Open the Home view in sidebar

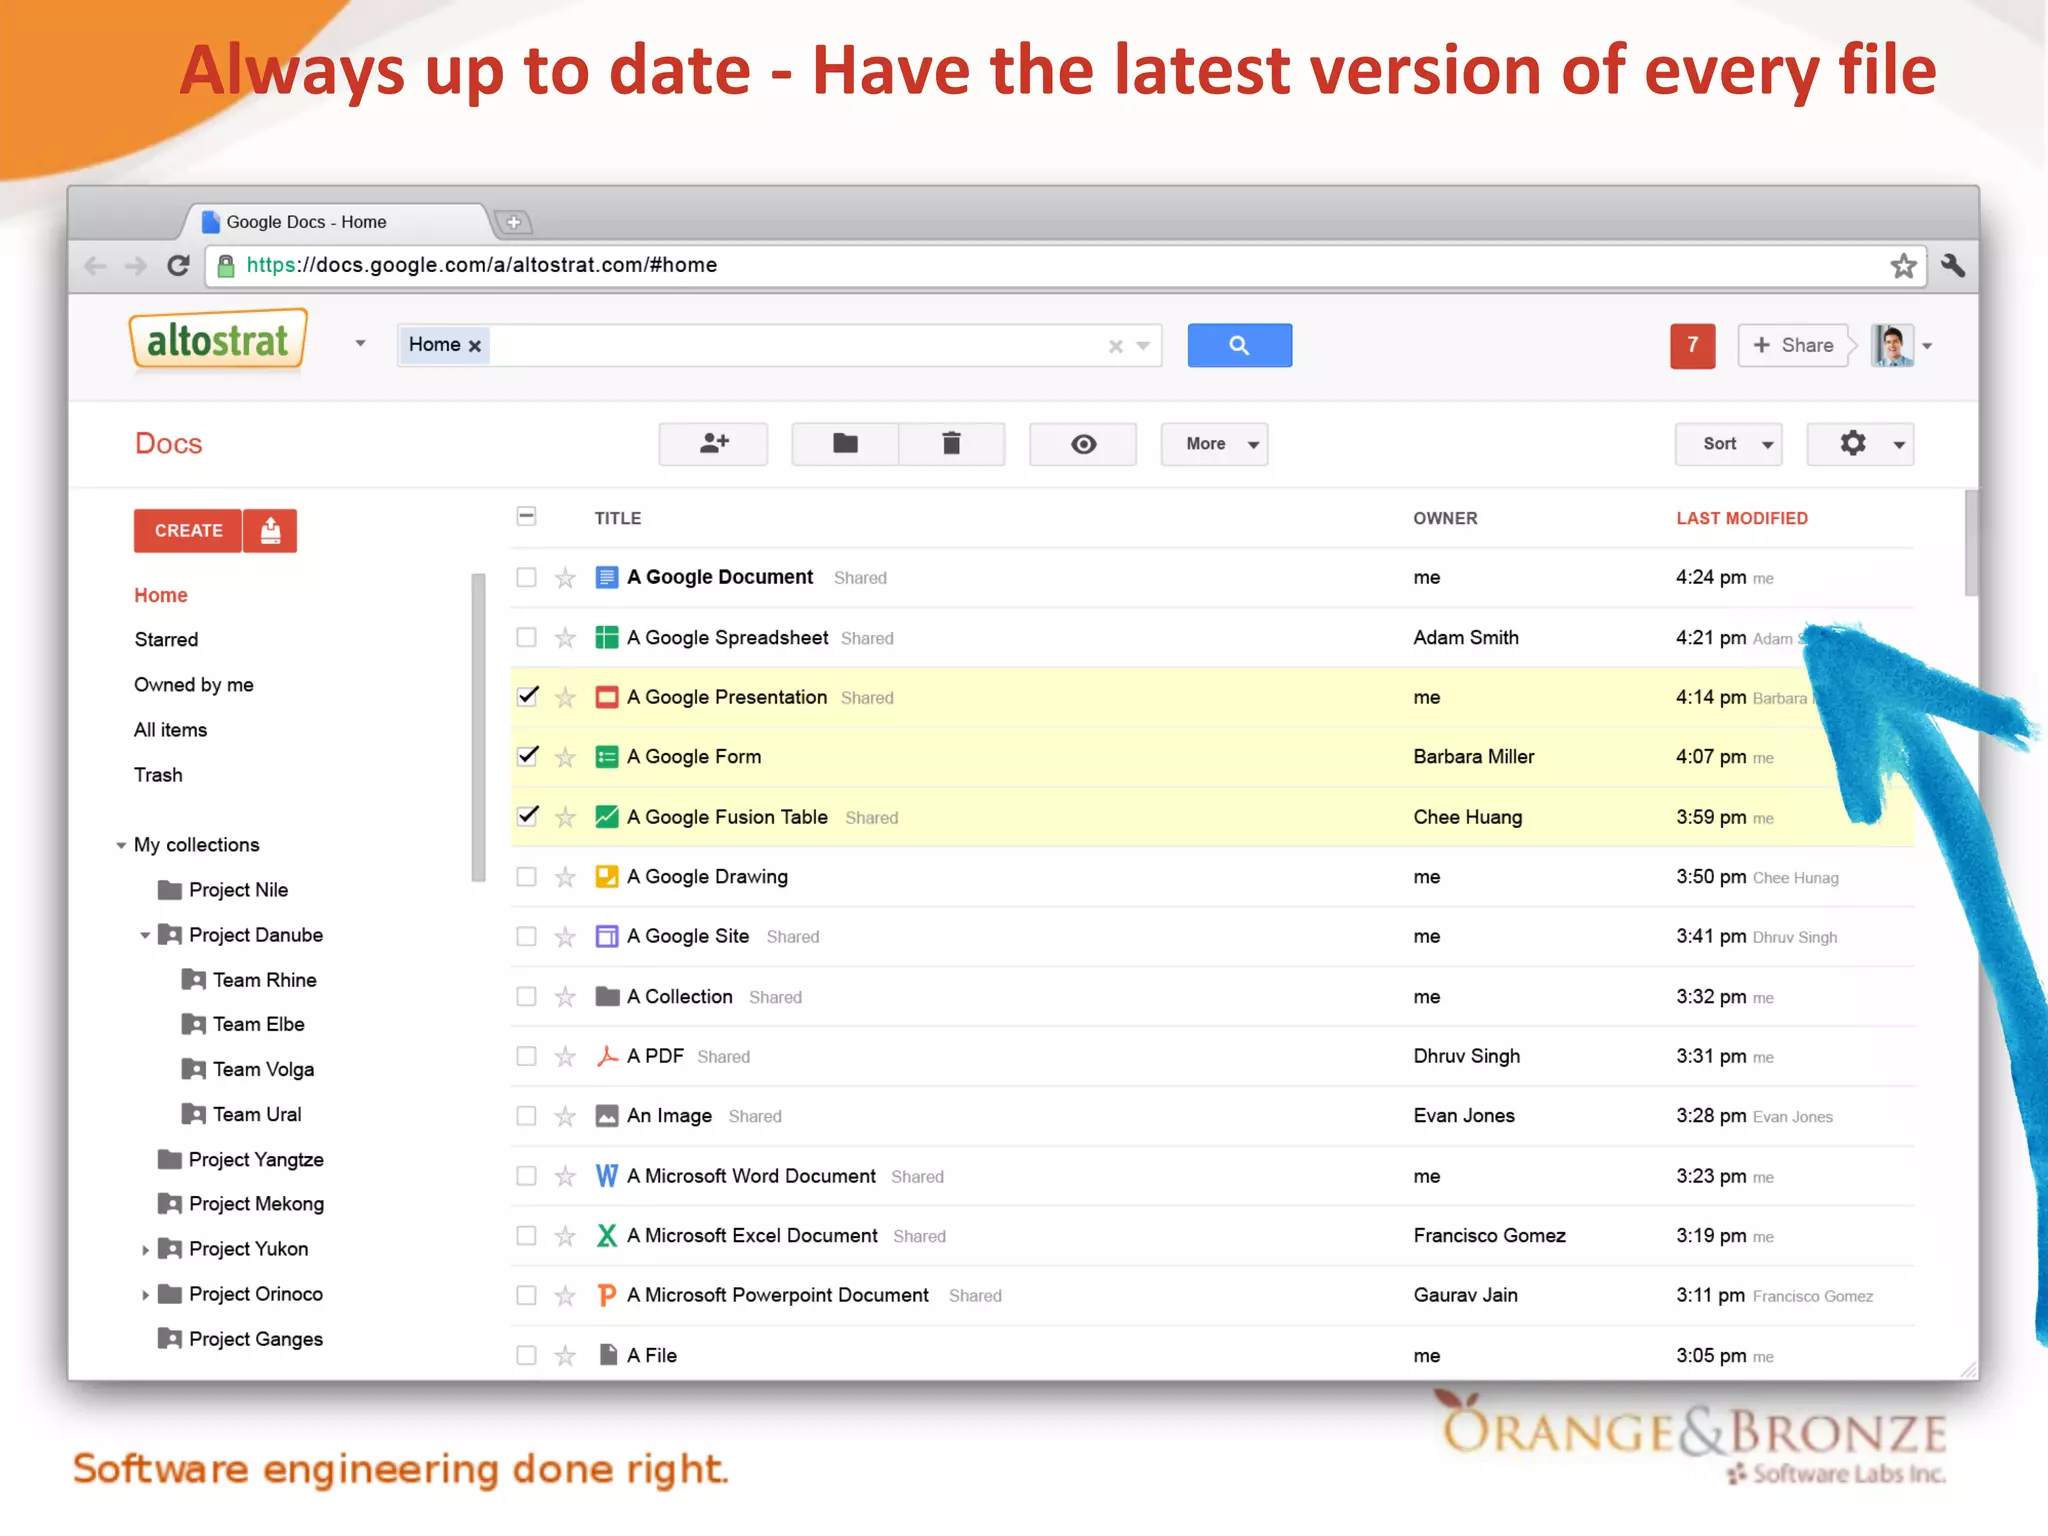[161, 595]
